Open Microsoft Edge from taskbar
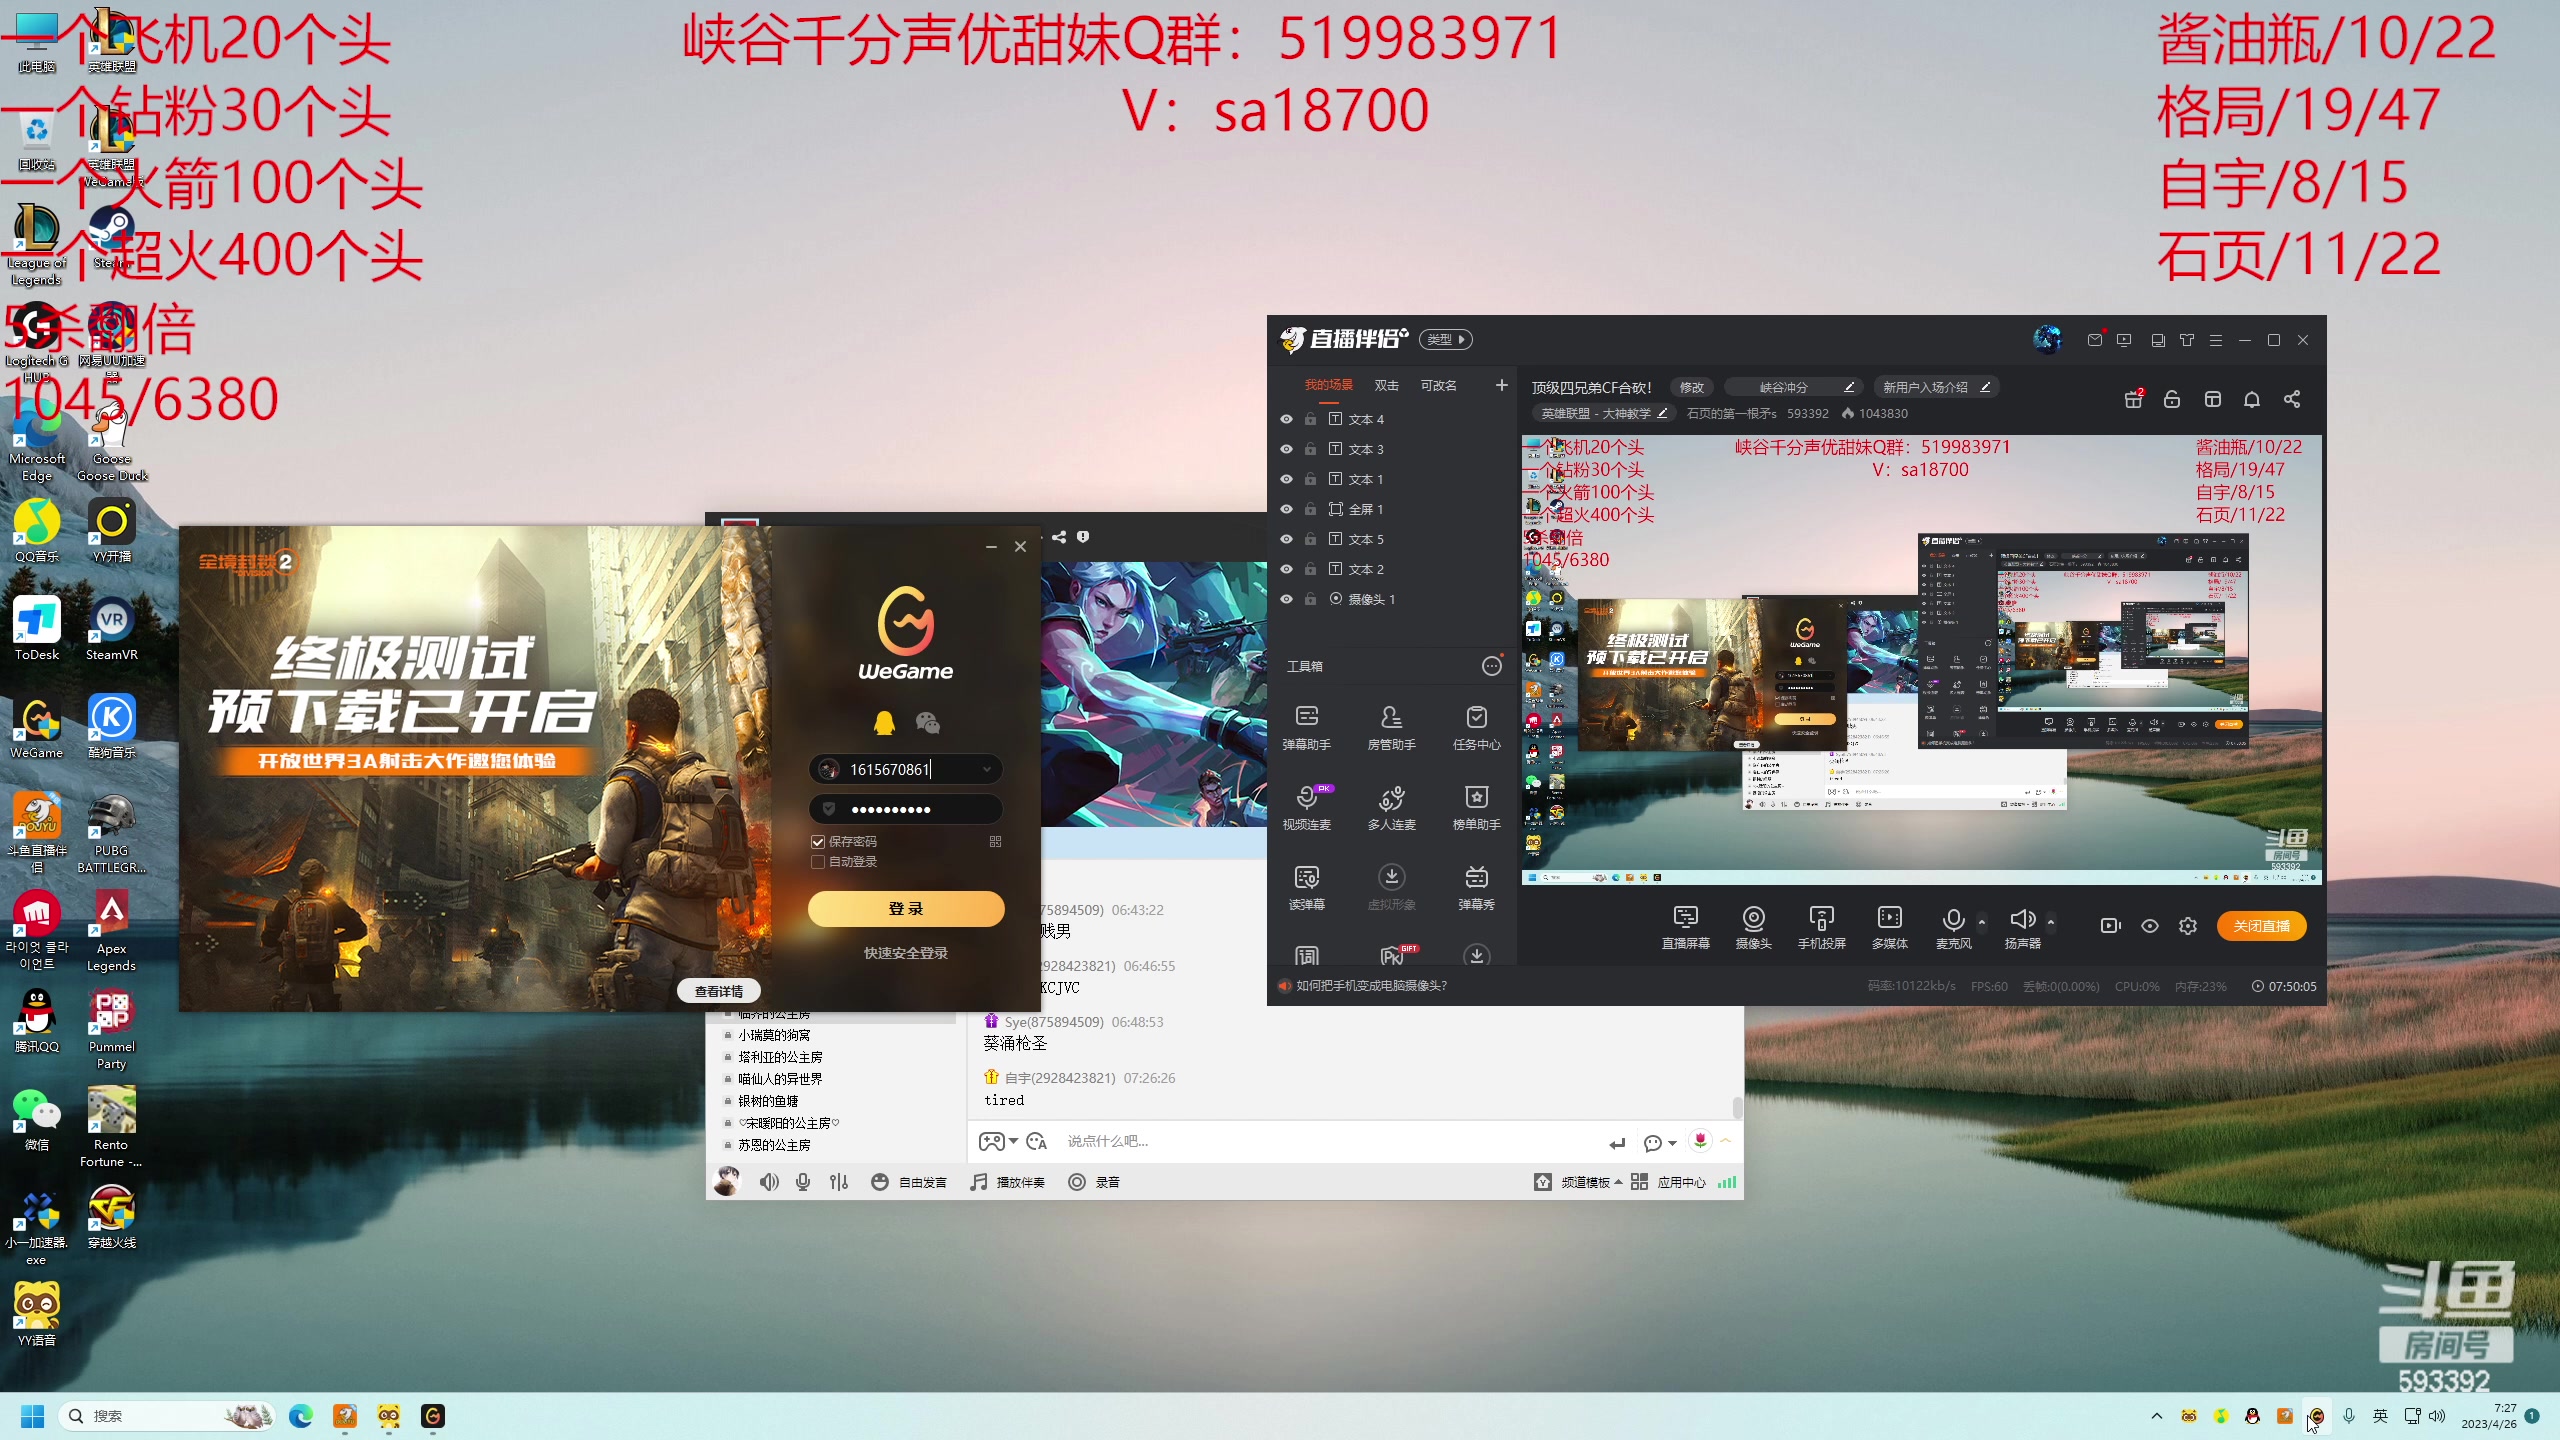 [301, 1416]
